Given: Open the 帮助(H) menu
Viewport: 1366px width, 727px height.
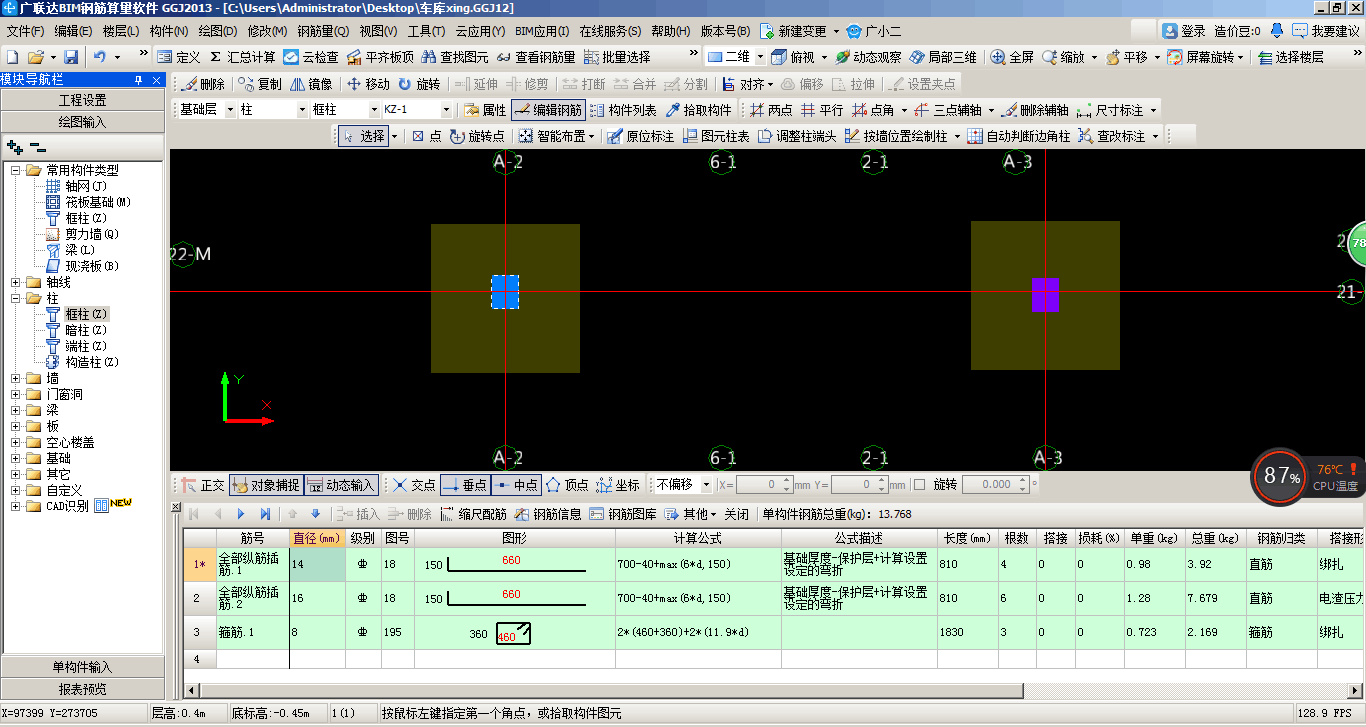Looking at the screenshot, I should [670, 31].
